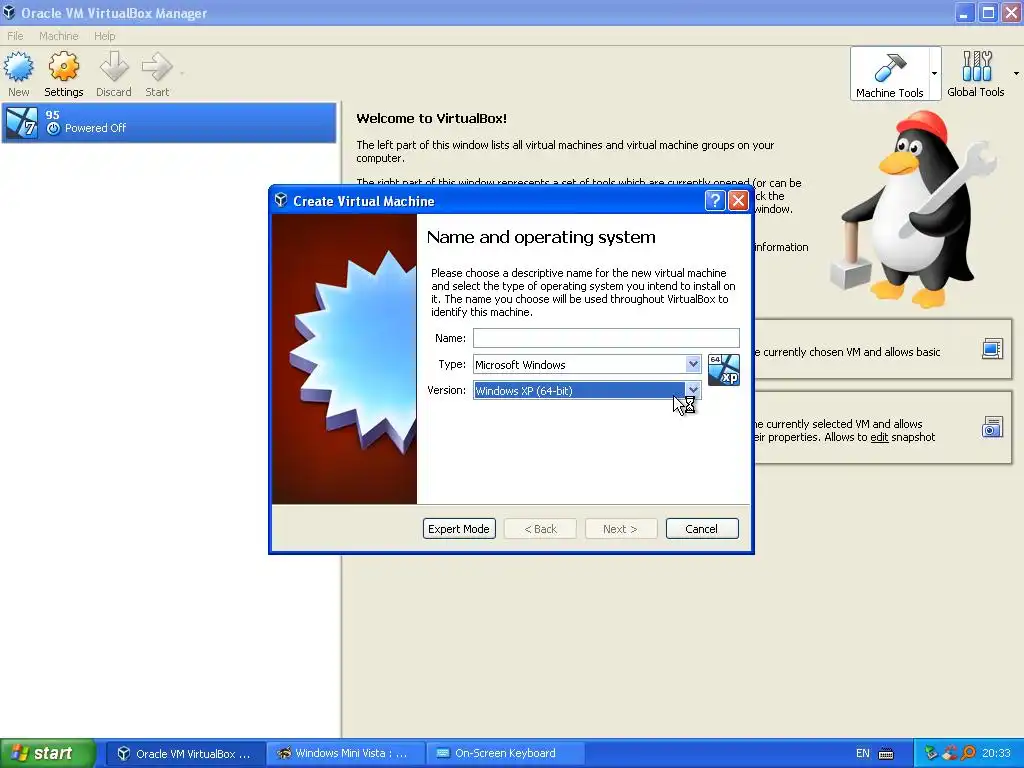Open the Machine menu

click(58, 36)
